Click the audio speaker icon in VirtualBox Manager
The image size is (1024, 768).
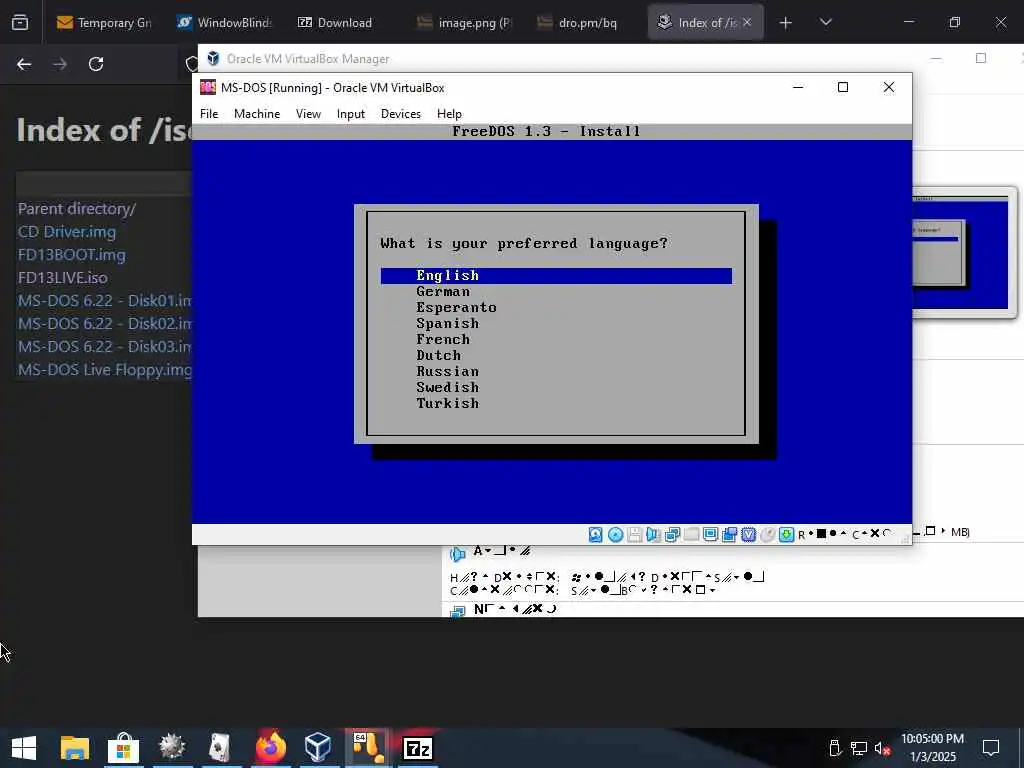(458, 554)
